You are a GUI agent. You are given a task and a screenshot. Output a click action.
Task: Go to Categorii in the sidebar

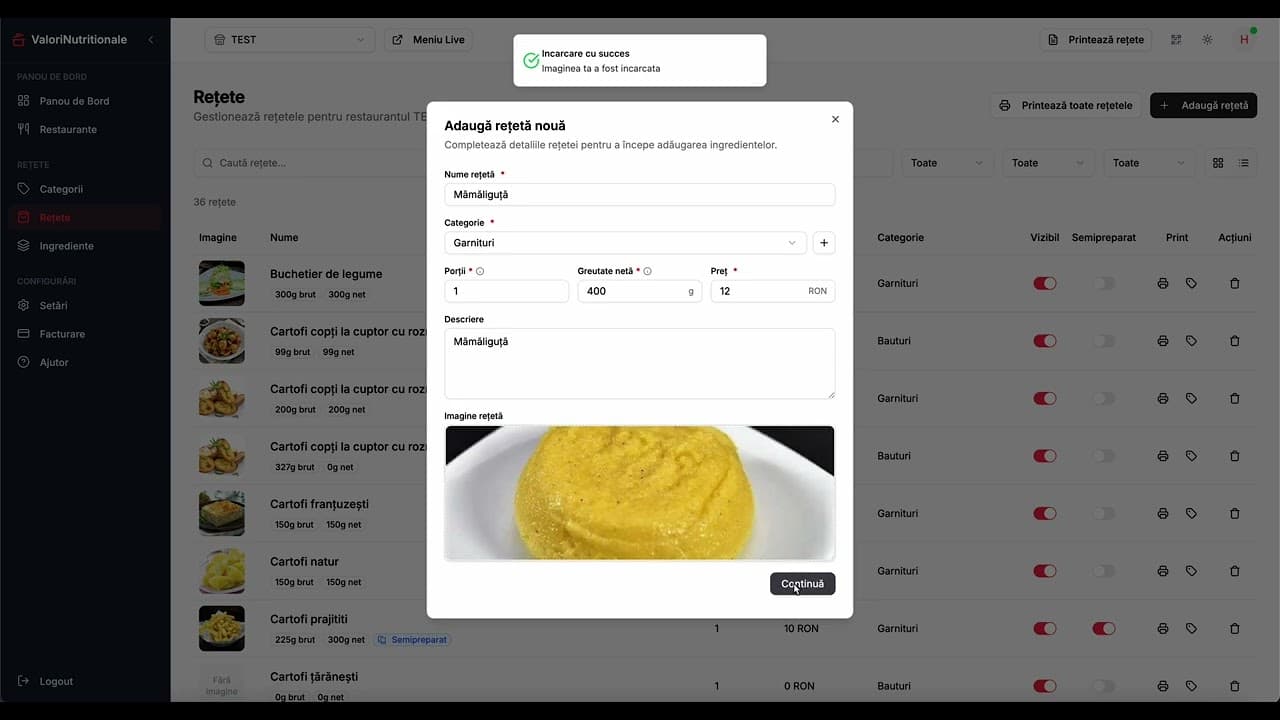(61, 189)
